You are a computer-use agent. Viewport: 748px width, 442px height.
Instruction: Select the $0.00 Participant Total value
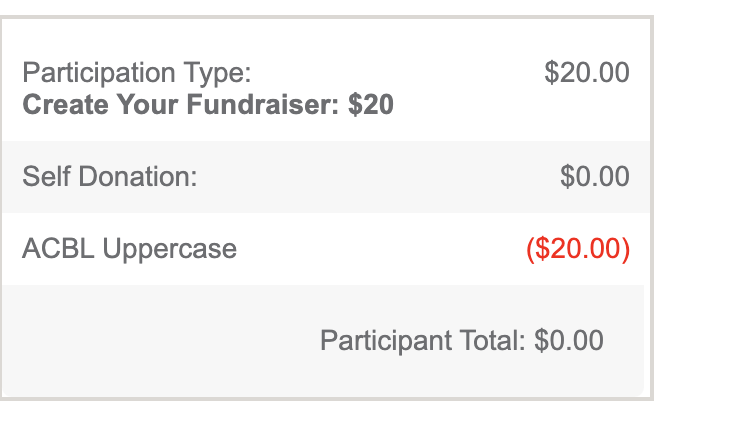click(x=569, y=340)
